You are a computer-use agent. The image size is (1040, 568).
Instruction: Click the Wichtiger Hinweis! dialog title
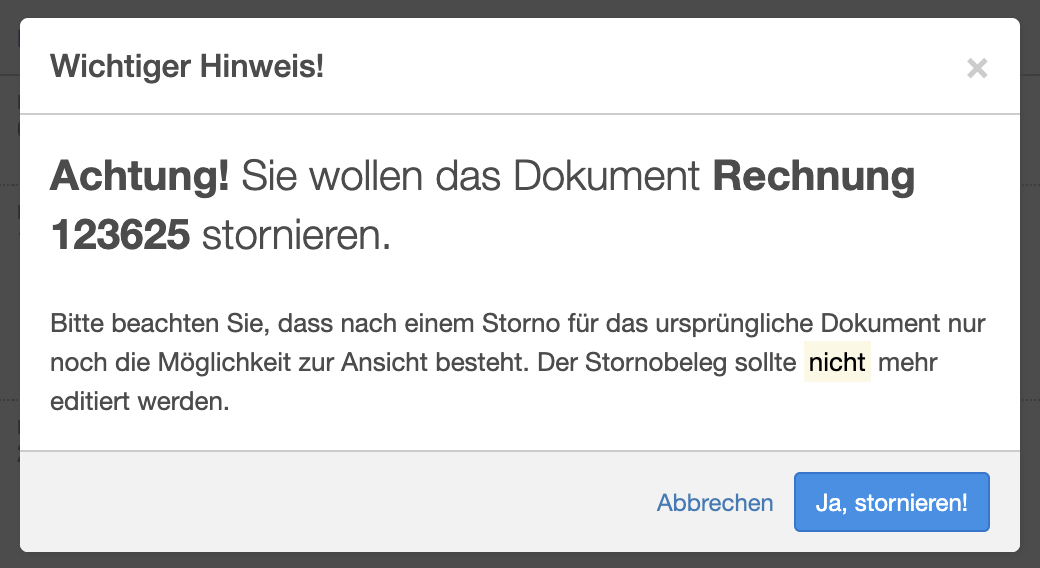187,68
